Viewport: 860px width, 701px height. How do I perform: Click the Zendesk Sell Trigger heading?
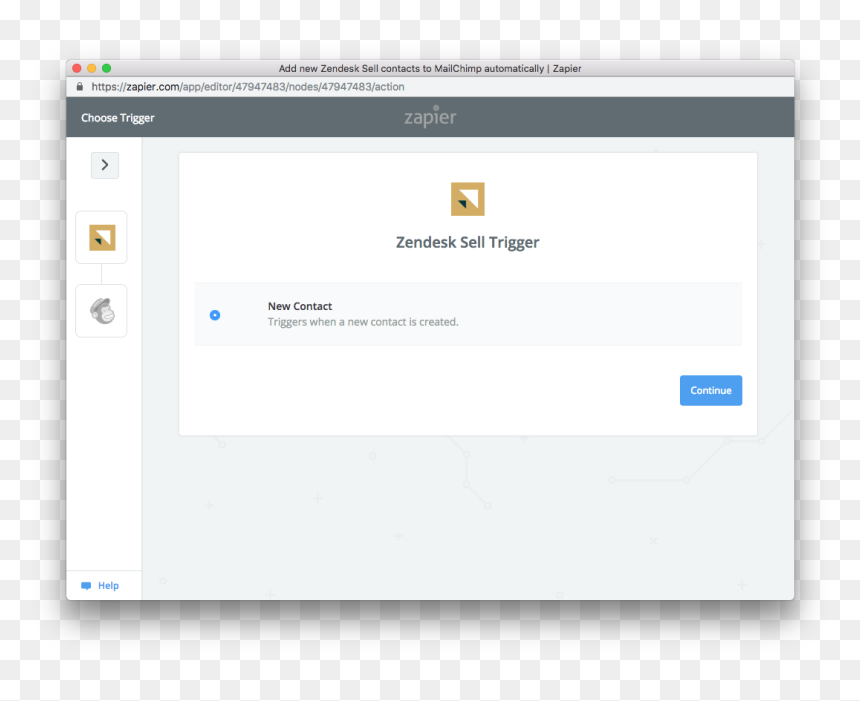point(468,242)
